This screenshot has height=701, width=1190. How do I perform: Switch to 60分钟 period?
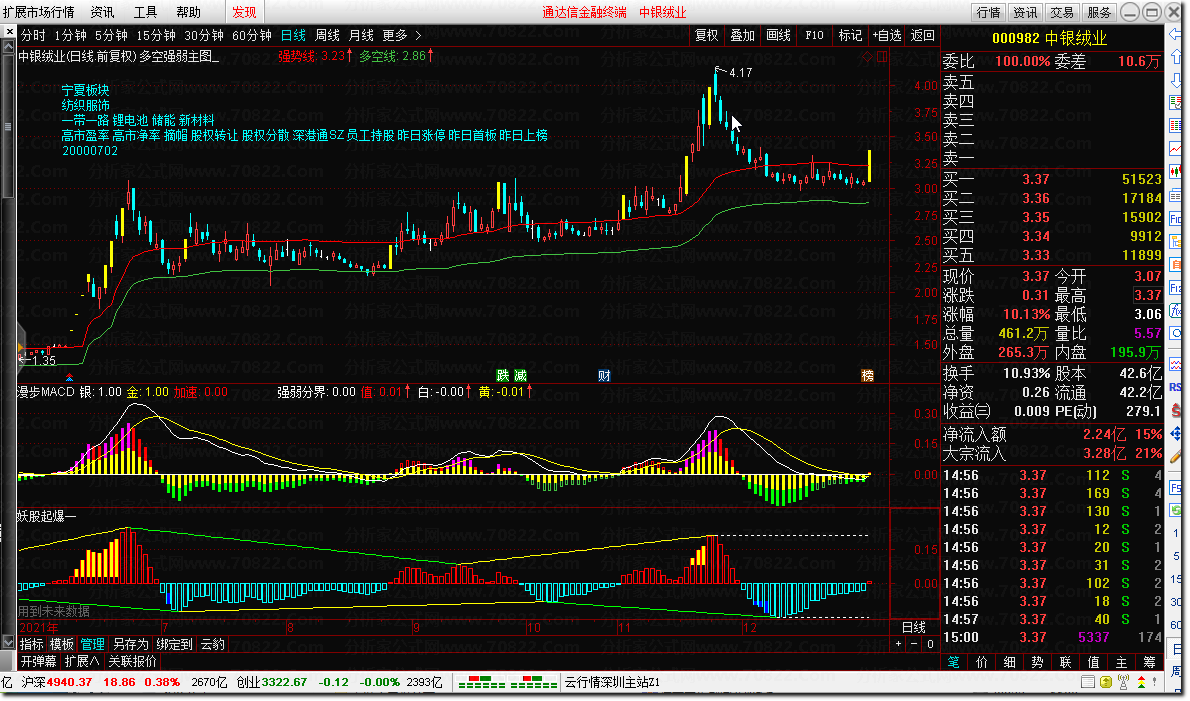coord(251,36)
